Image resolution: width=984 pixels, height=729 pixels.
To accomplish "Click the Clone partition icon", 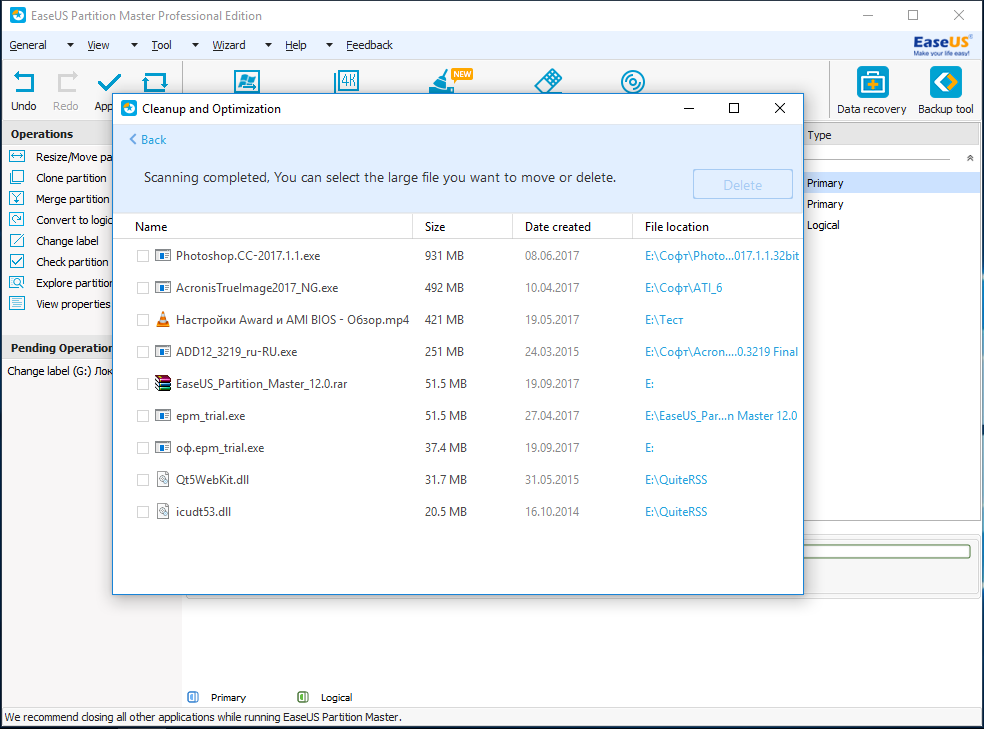I will pos(17,178).
